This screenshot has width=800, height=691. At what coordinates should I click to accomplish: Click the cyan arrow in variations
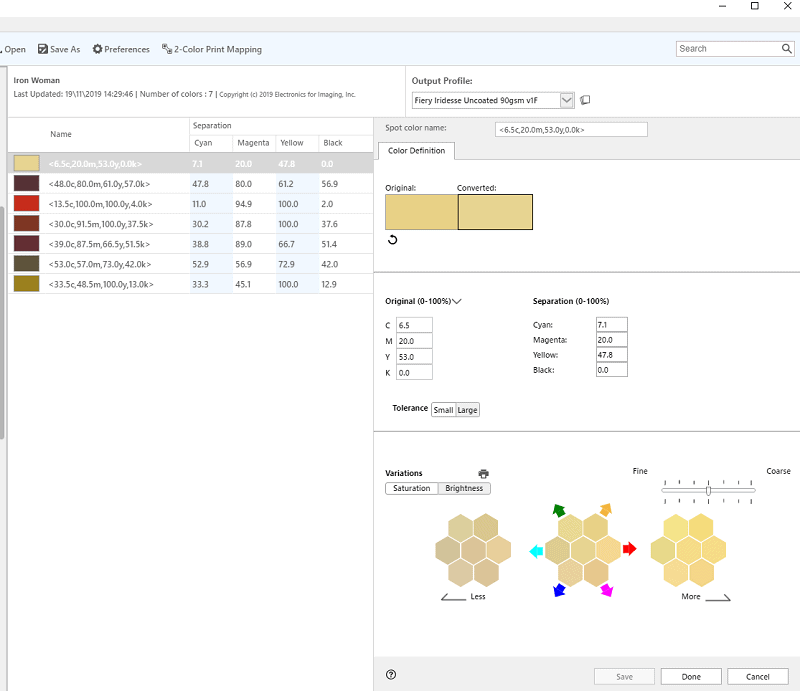point(536,551)
